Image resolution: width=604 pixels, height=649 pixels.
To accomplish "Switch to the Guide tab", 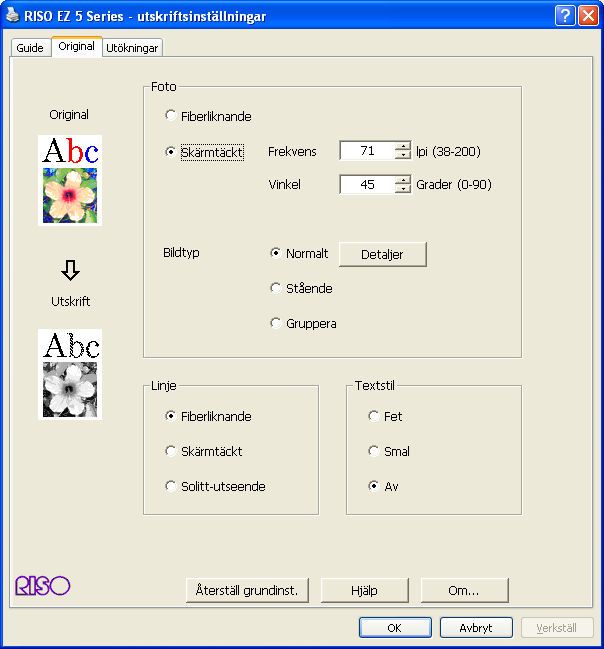I will point(30,48).
